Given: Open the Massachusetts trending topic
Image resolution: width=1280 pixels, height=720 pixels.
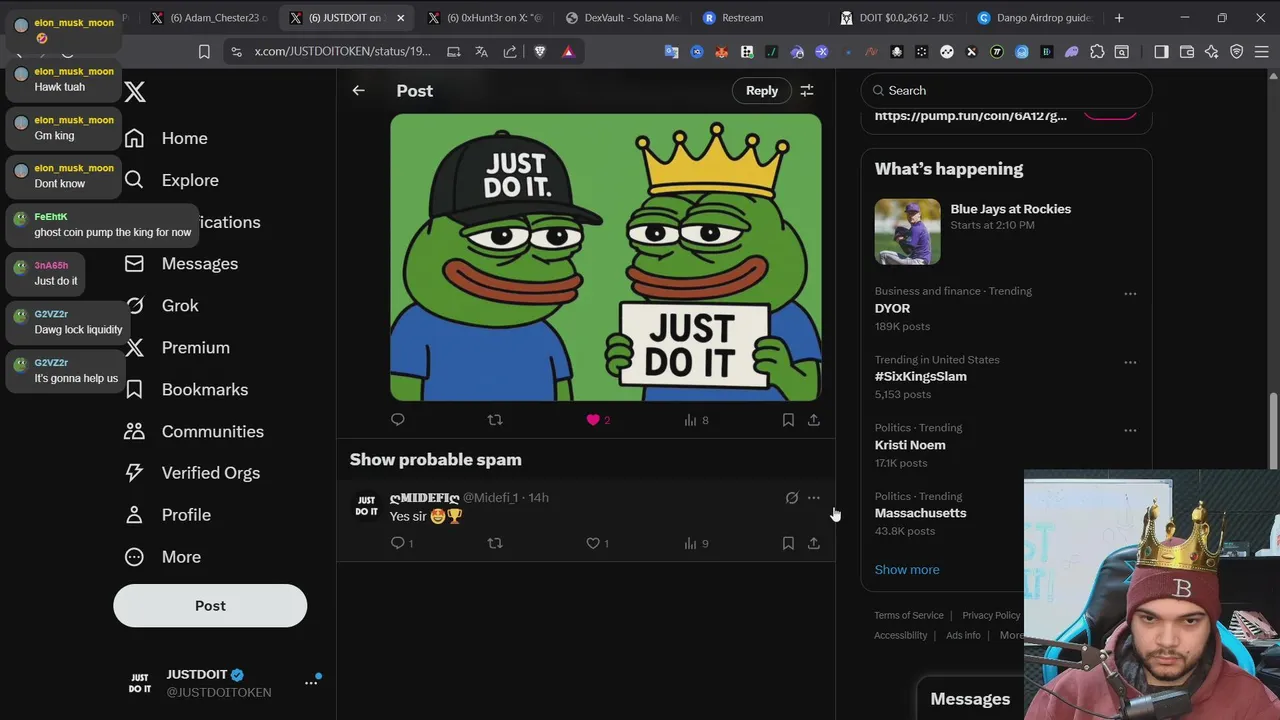Looking at the screenshot, I should point(920,513).
